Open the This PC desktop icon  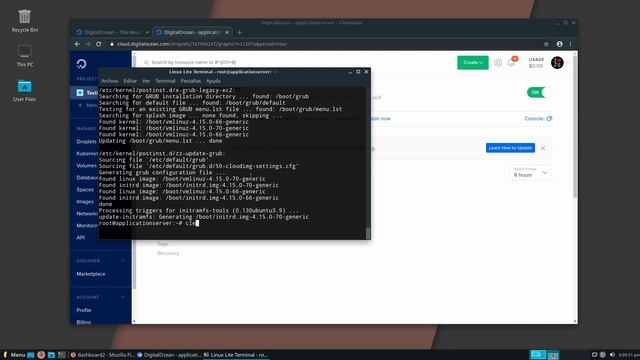(24, 56)
